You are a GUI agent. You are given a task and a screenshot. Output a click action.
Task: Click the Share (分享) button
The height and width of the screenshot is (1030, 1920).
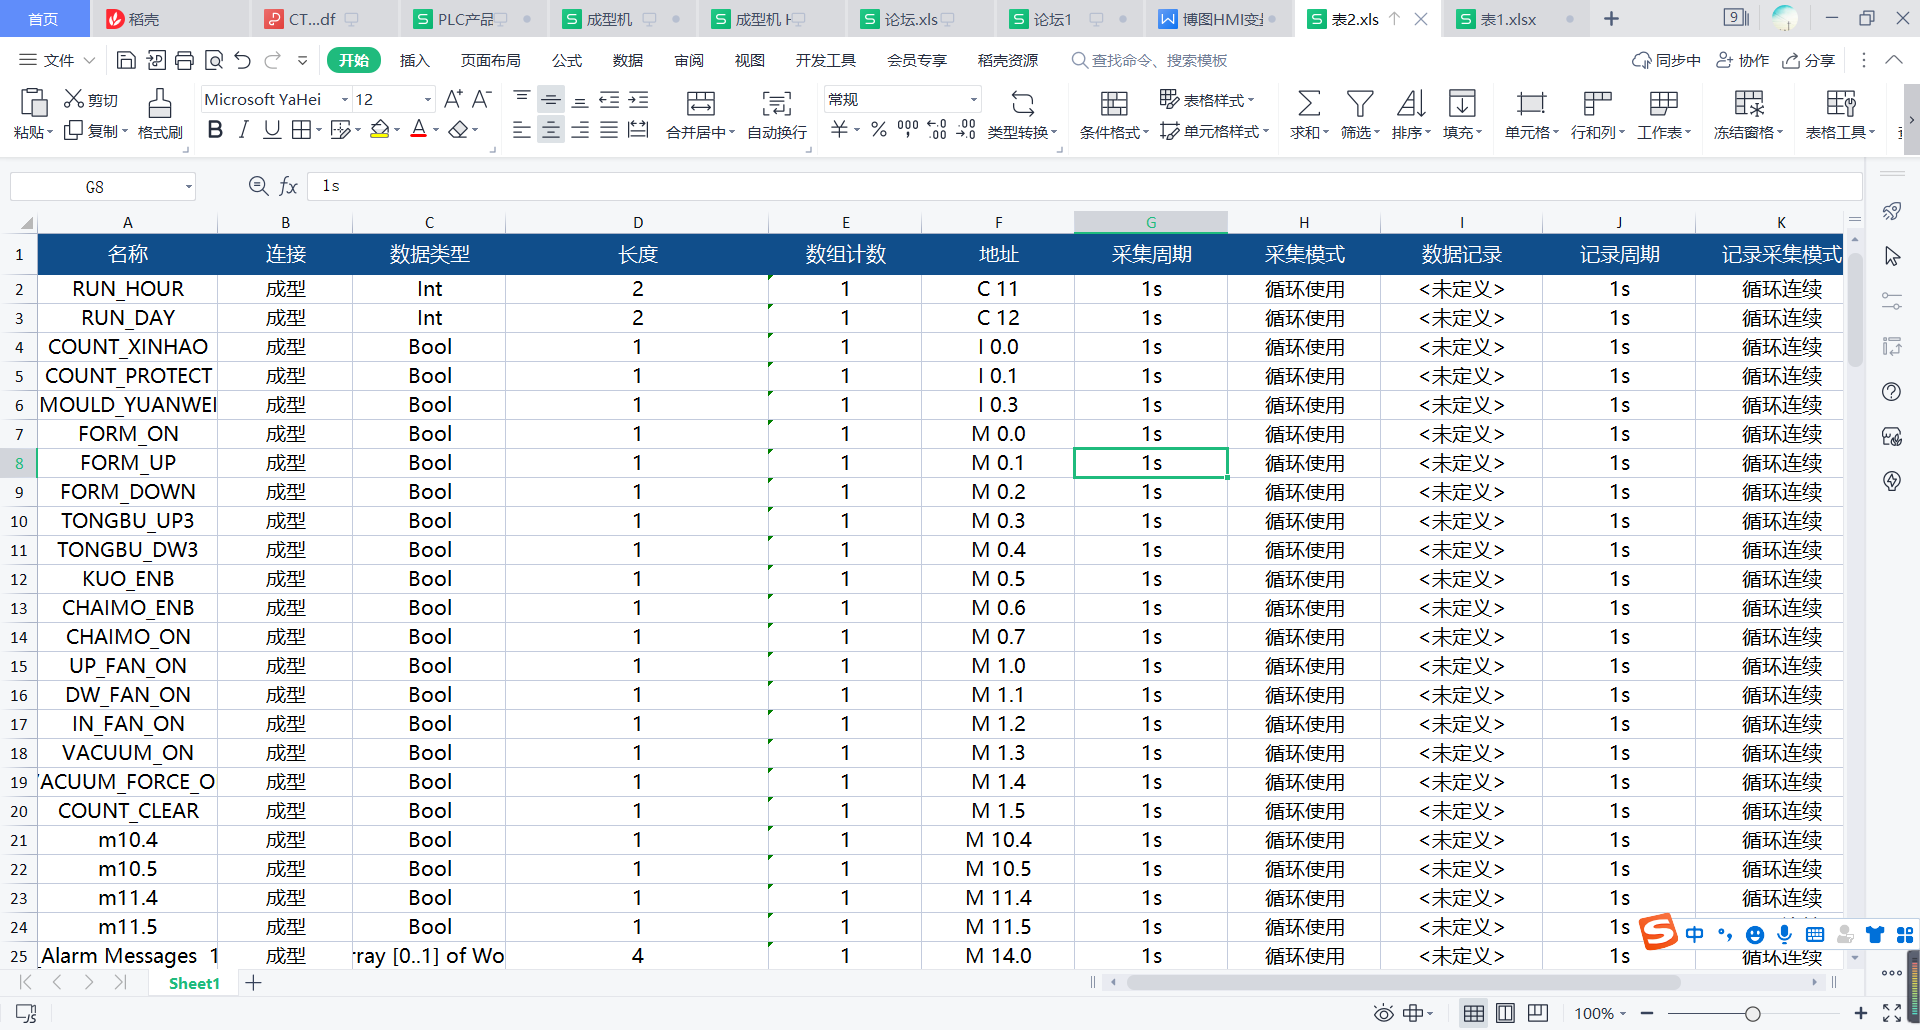1809,61
